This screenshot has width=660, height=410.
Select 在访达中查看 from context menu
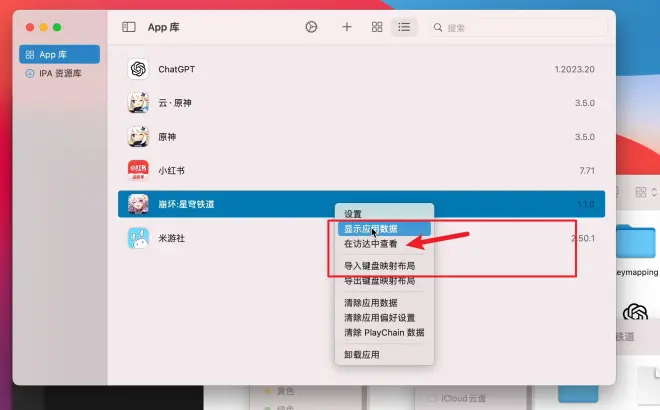click(370, 243)
